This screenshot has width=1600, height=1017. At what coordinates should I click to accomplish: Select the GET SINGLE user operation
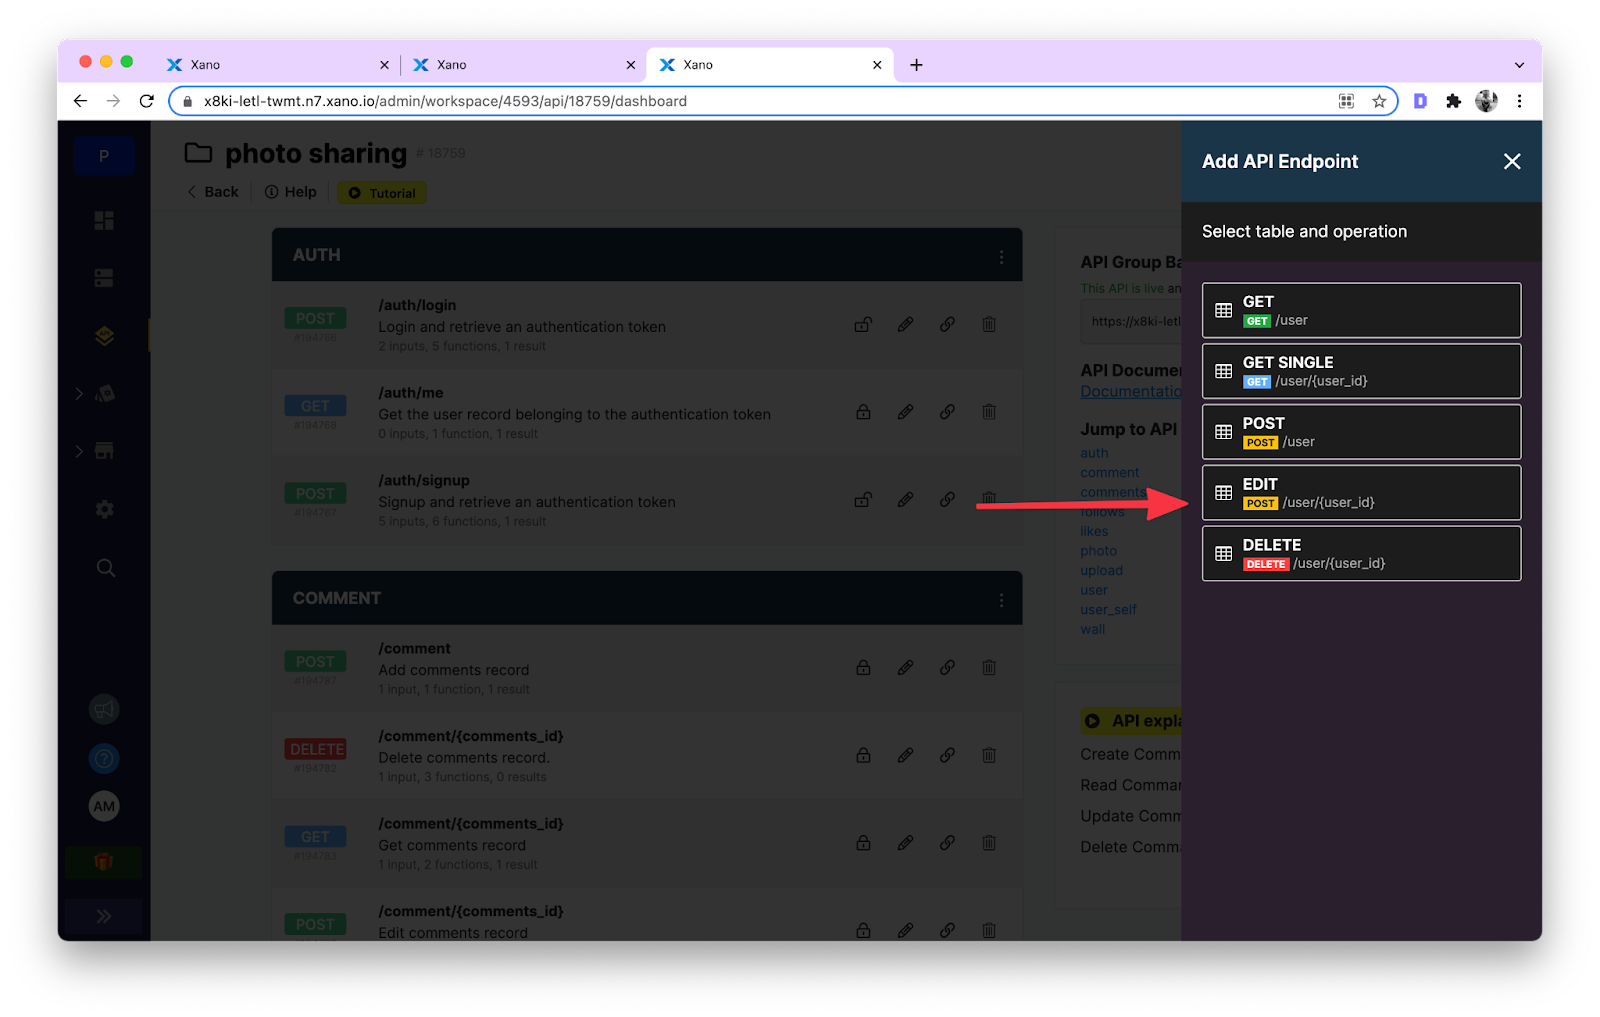[1360, 371]
